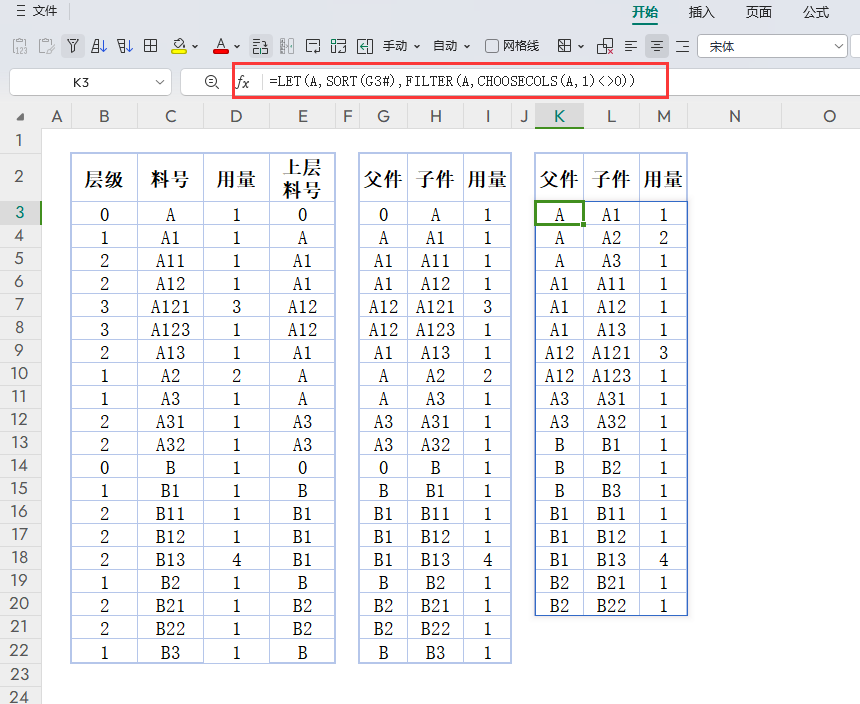Image resolution: width=860 pixels, height=704 pixels.
Task: Click the borders icon
Action: pos(564,46)
